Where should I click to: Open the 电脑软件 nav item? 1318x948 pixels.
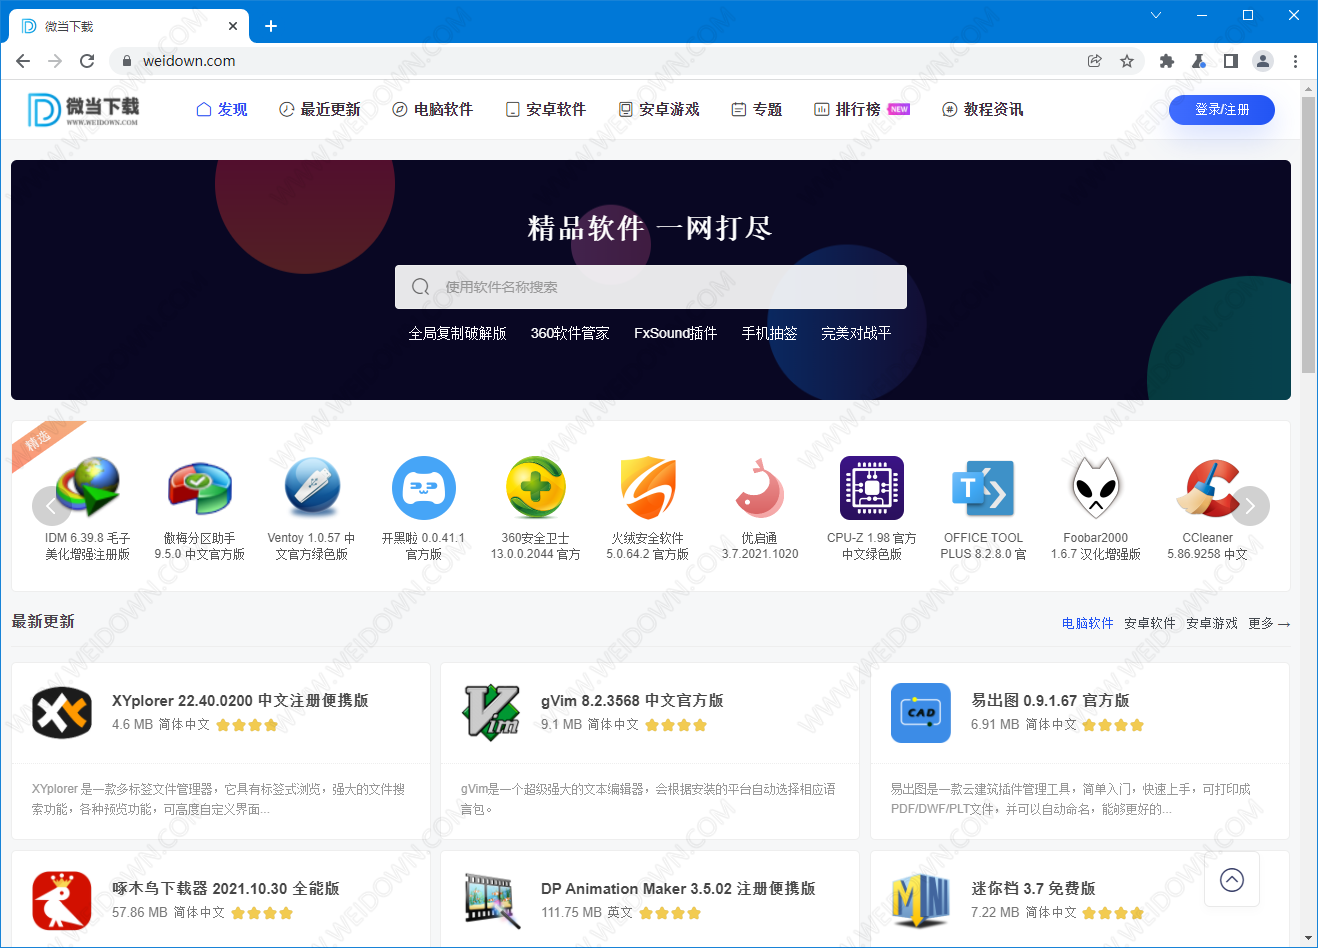pyautogui.click(x=432, y=109)
